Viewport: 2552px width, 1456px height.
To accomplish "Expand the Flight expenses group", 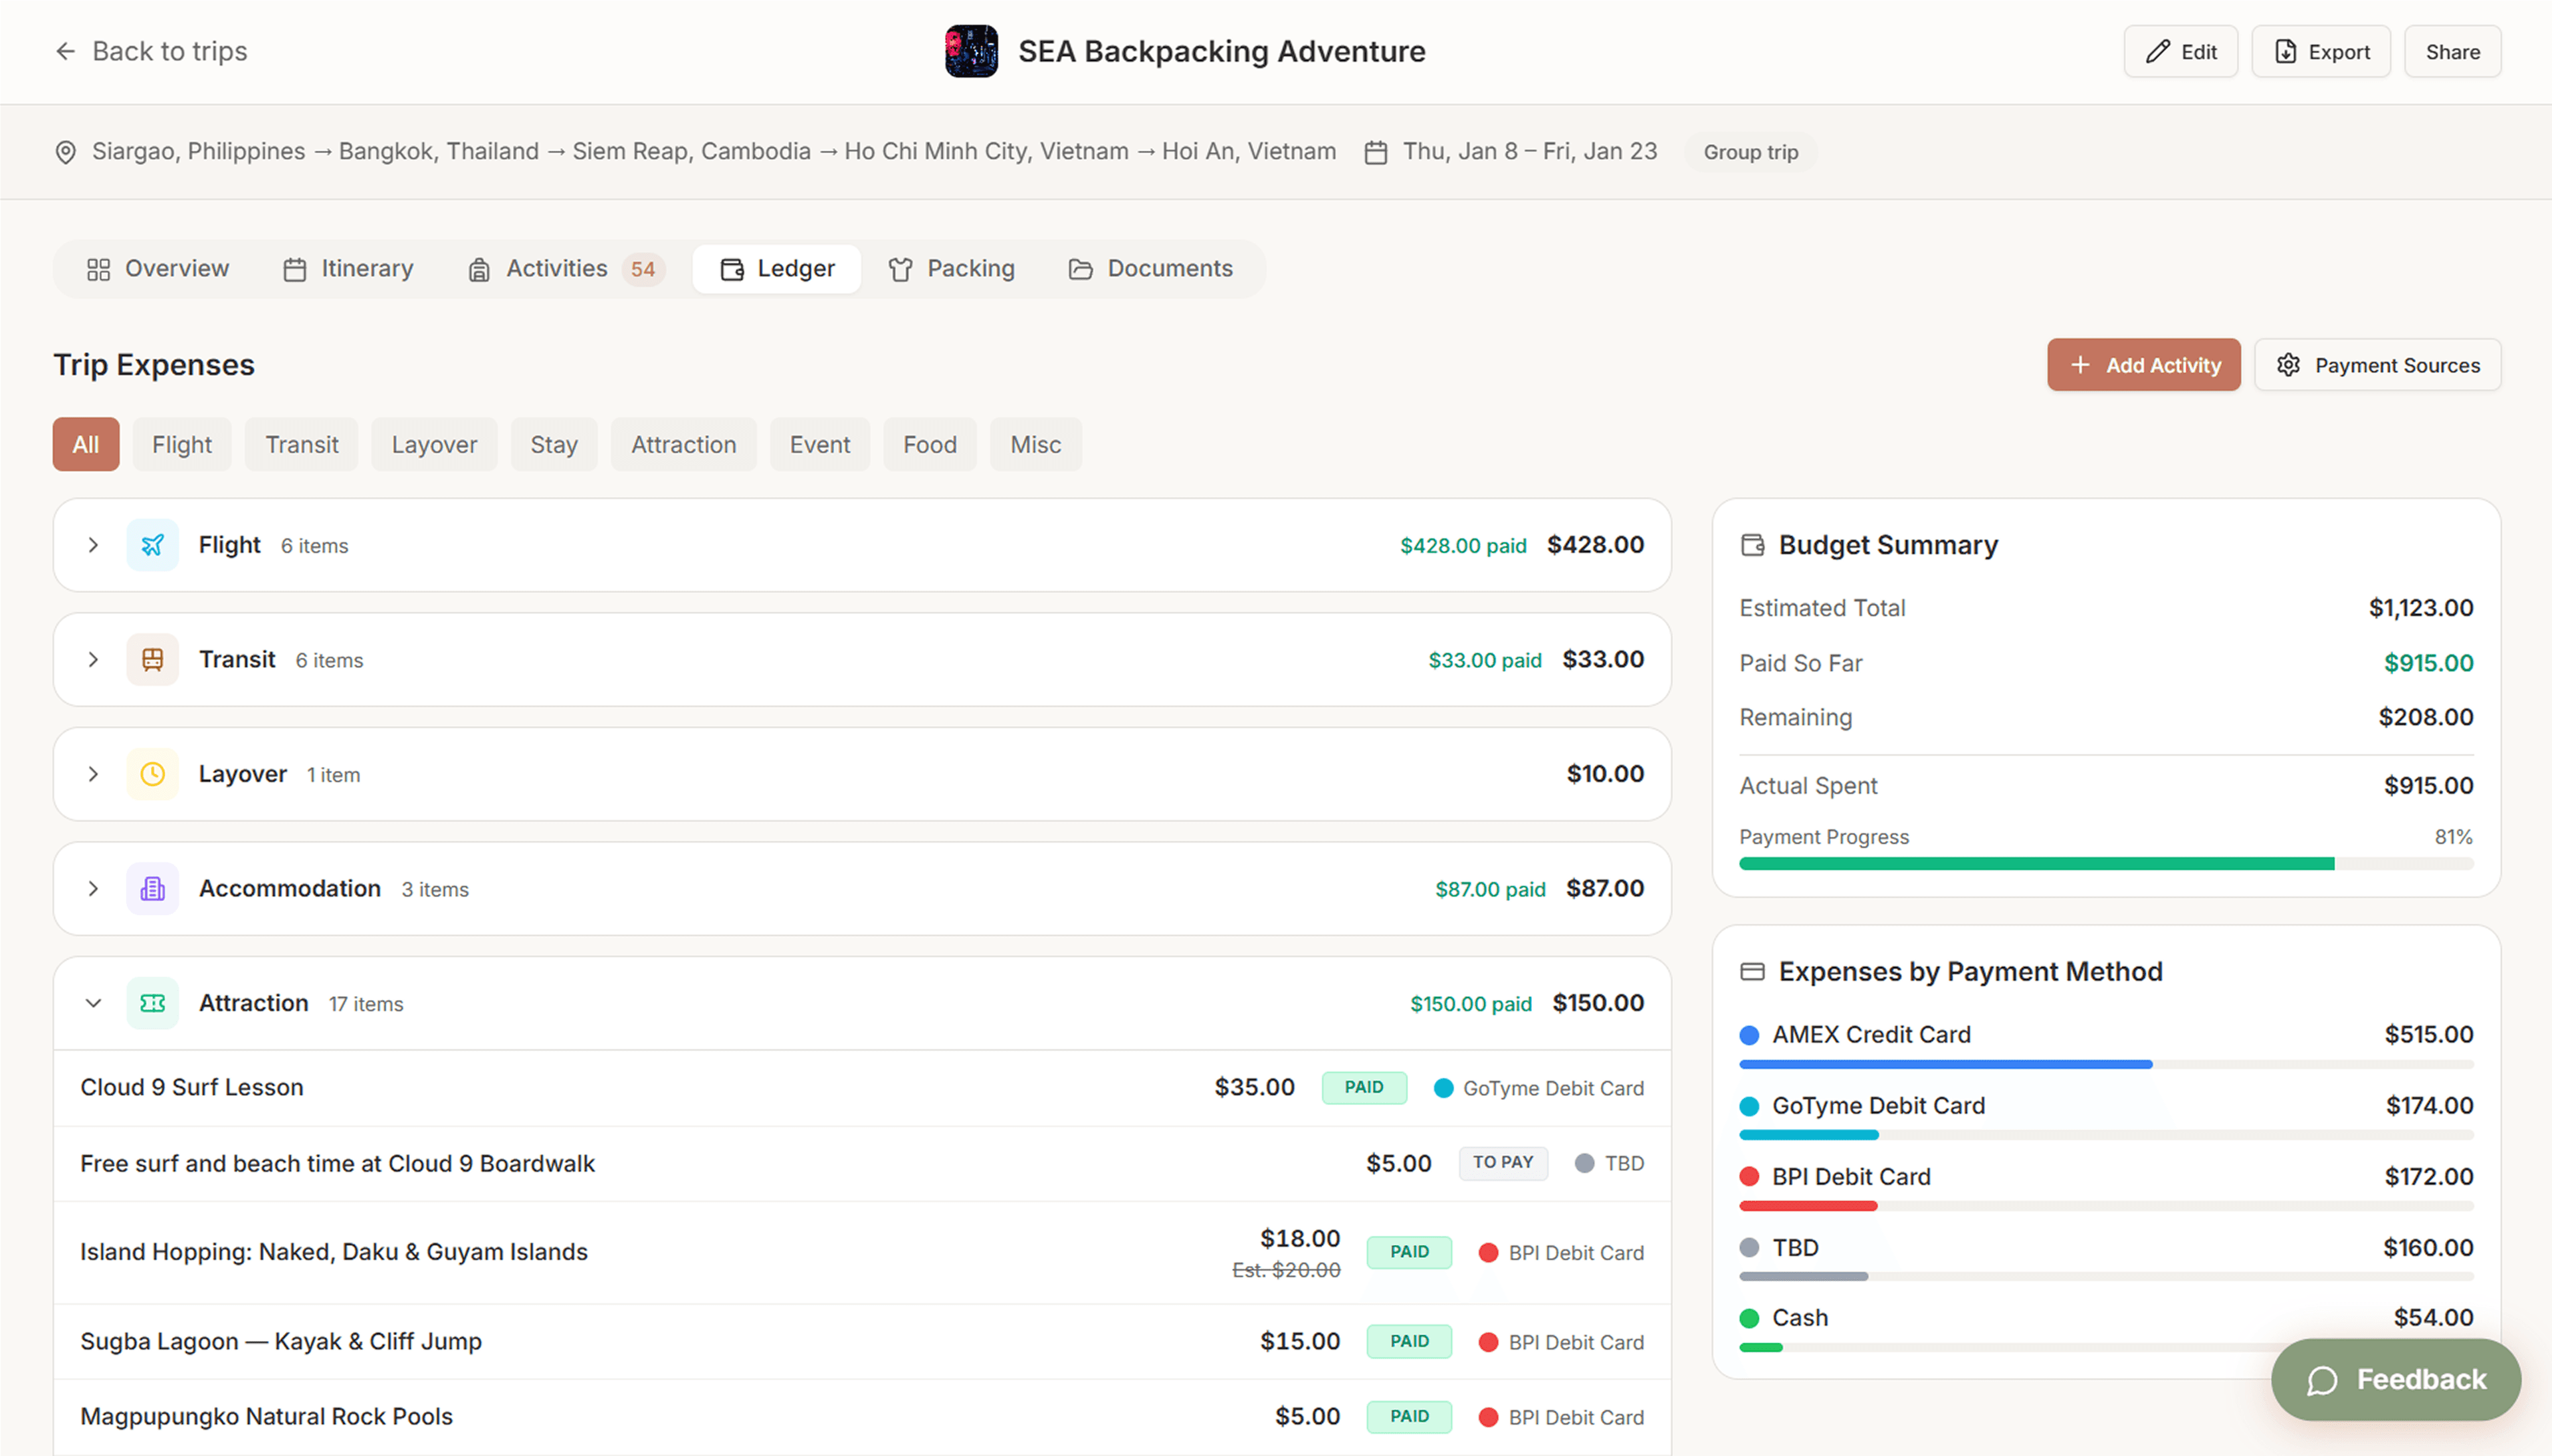I will 93,545.
